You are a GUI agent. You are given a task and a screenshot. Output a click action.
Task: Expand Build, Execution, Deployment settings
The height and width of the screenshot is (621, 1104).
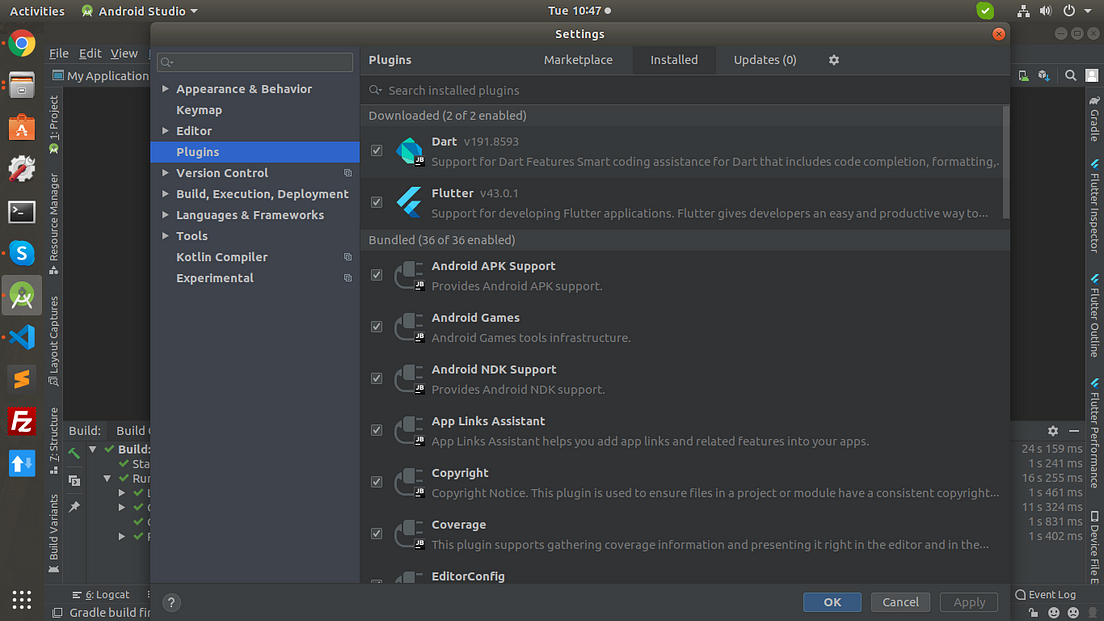165,194
